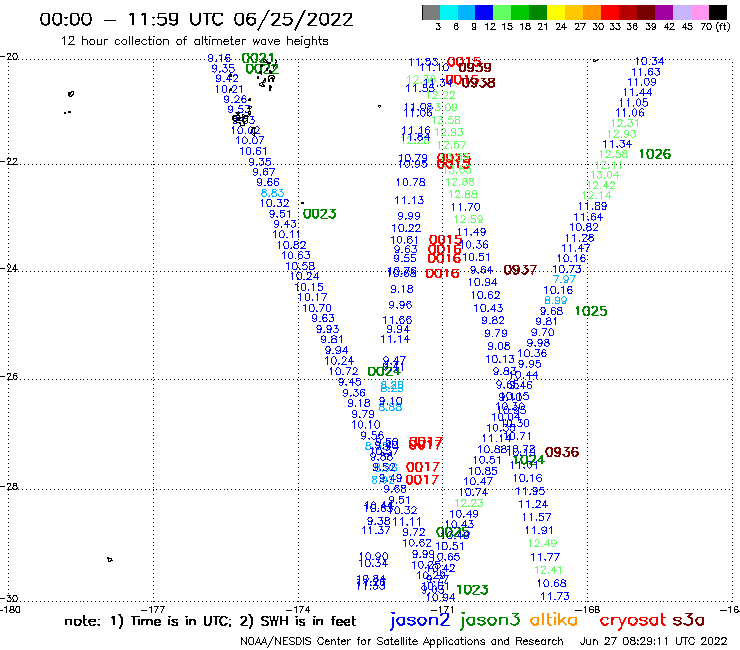Click the lavender color scale segment
The image size is (740, 650).
pyautogui.click(x=681, y=12)
